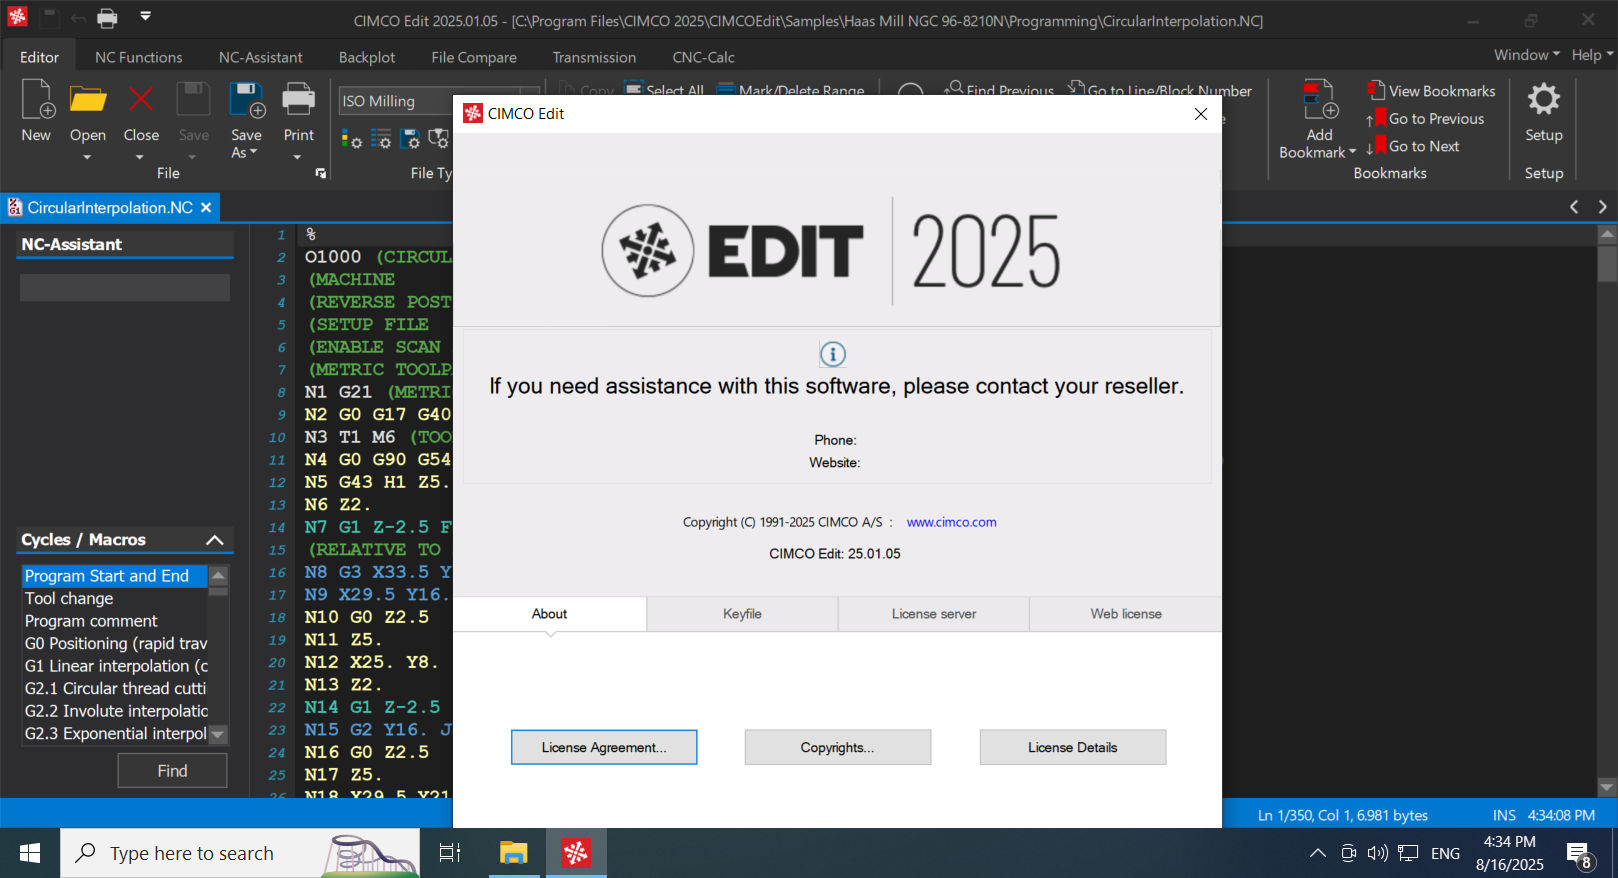The height and width of the screenshot is (878, 1618).
Task: Expand the Add Bookmark dropdown arrow
Action: [x=1352, y=152]
